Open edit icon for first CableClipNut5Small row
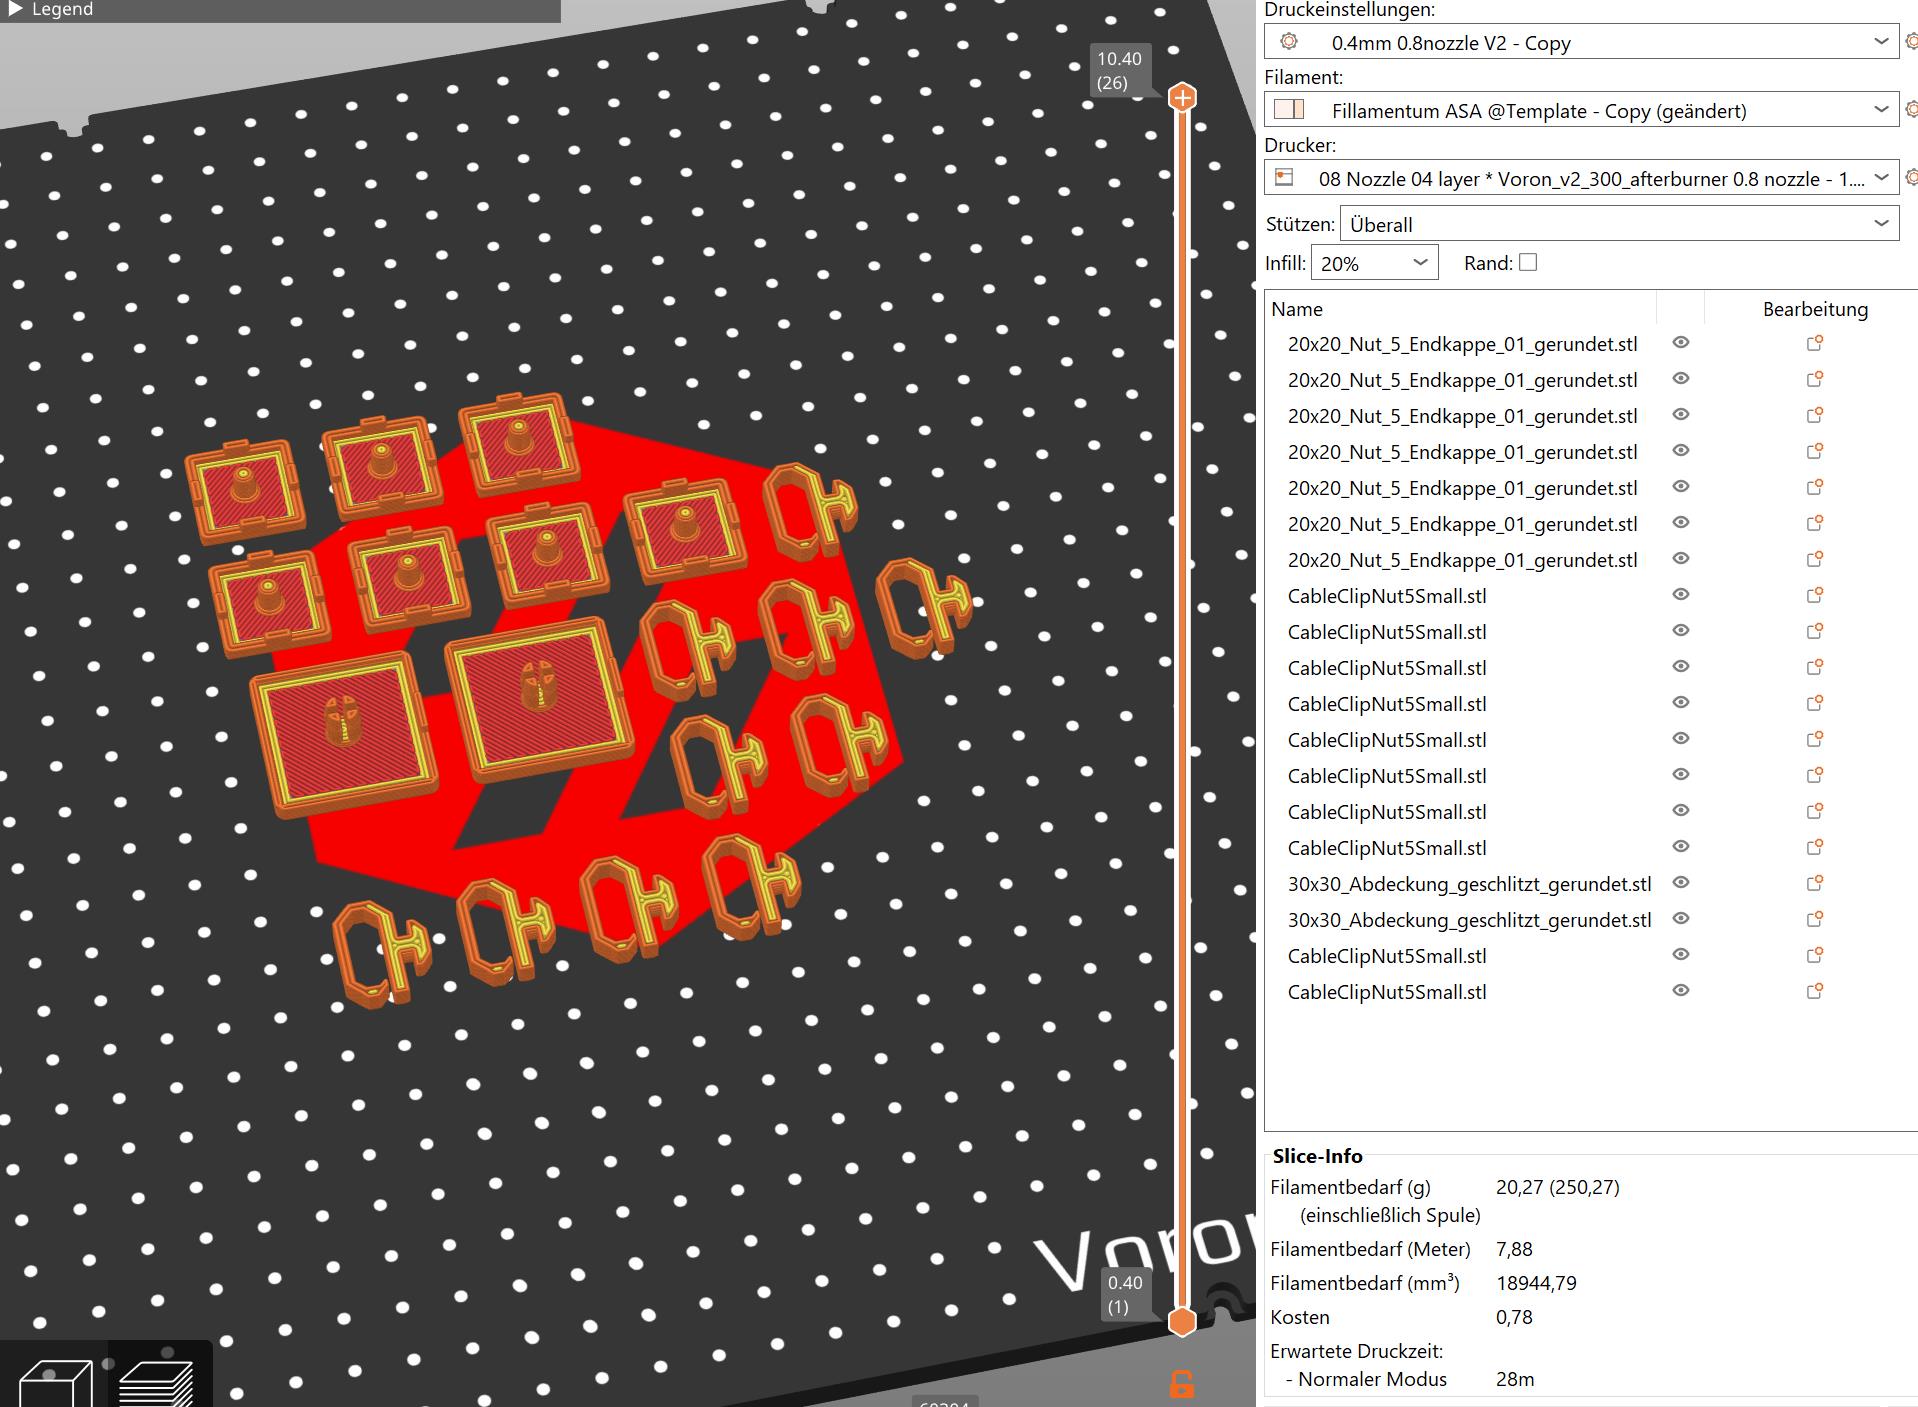 pos(1815,595)
